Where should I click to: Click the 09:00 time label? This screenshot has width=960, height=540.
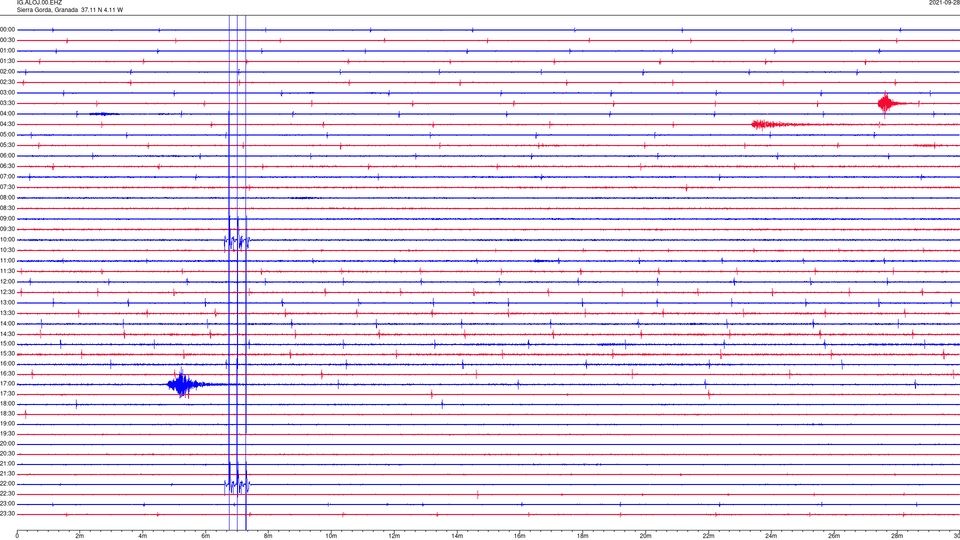(x=8, y=219)
